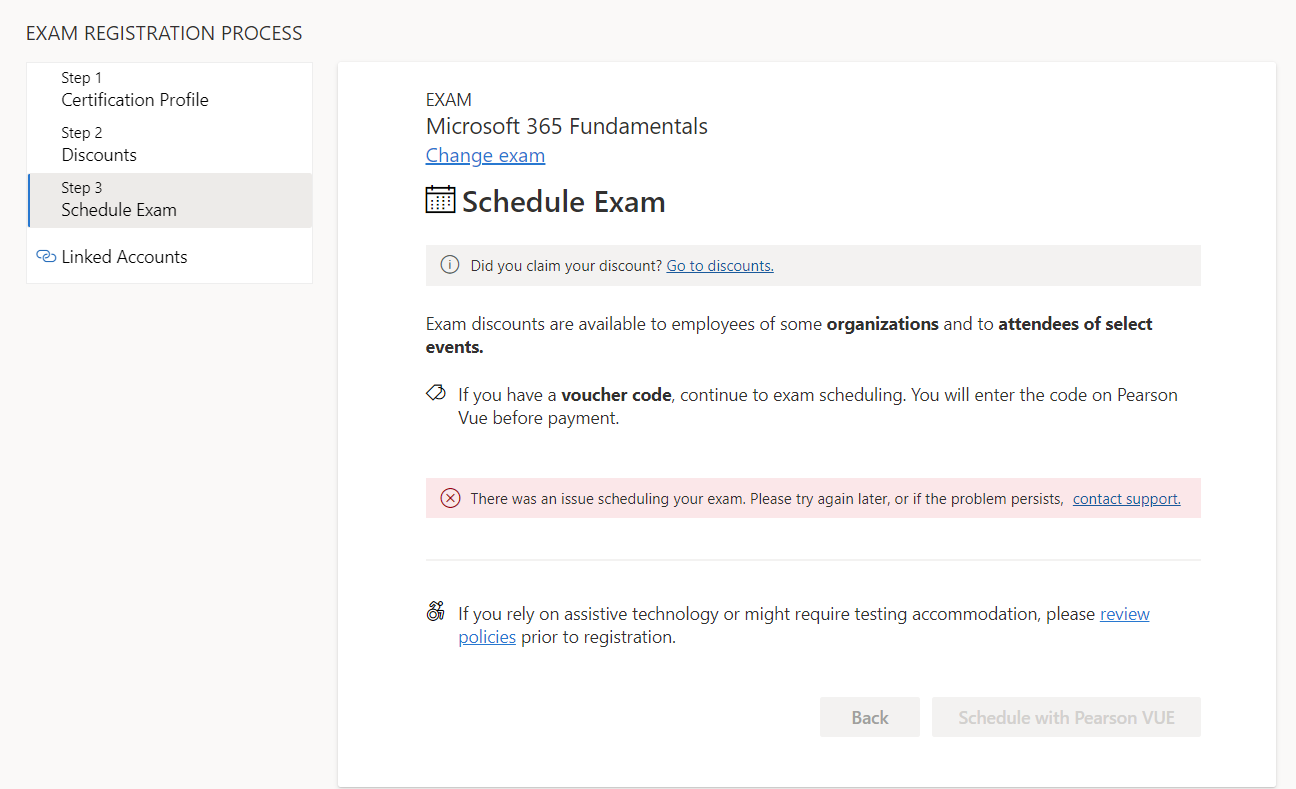Follow the Go to discounts link
The width and height of the screenshot is (1296, 789).
[x=720, y=266]
